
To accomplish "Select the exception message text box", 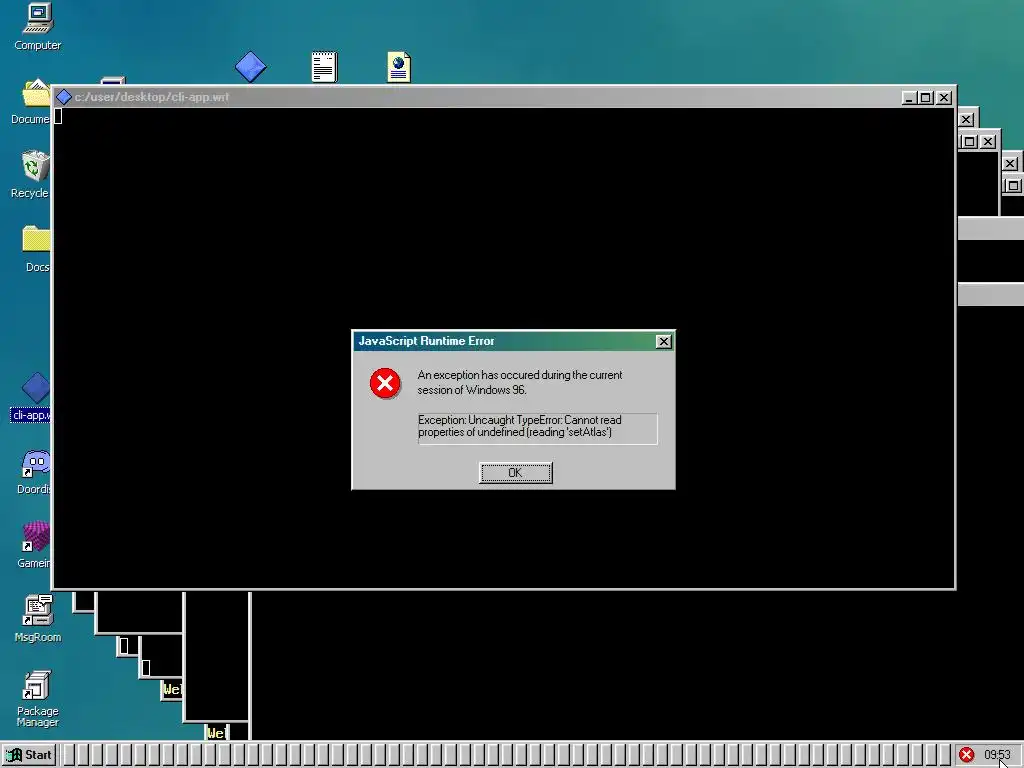I will (537, 428).
